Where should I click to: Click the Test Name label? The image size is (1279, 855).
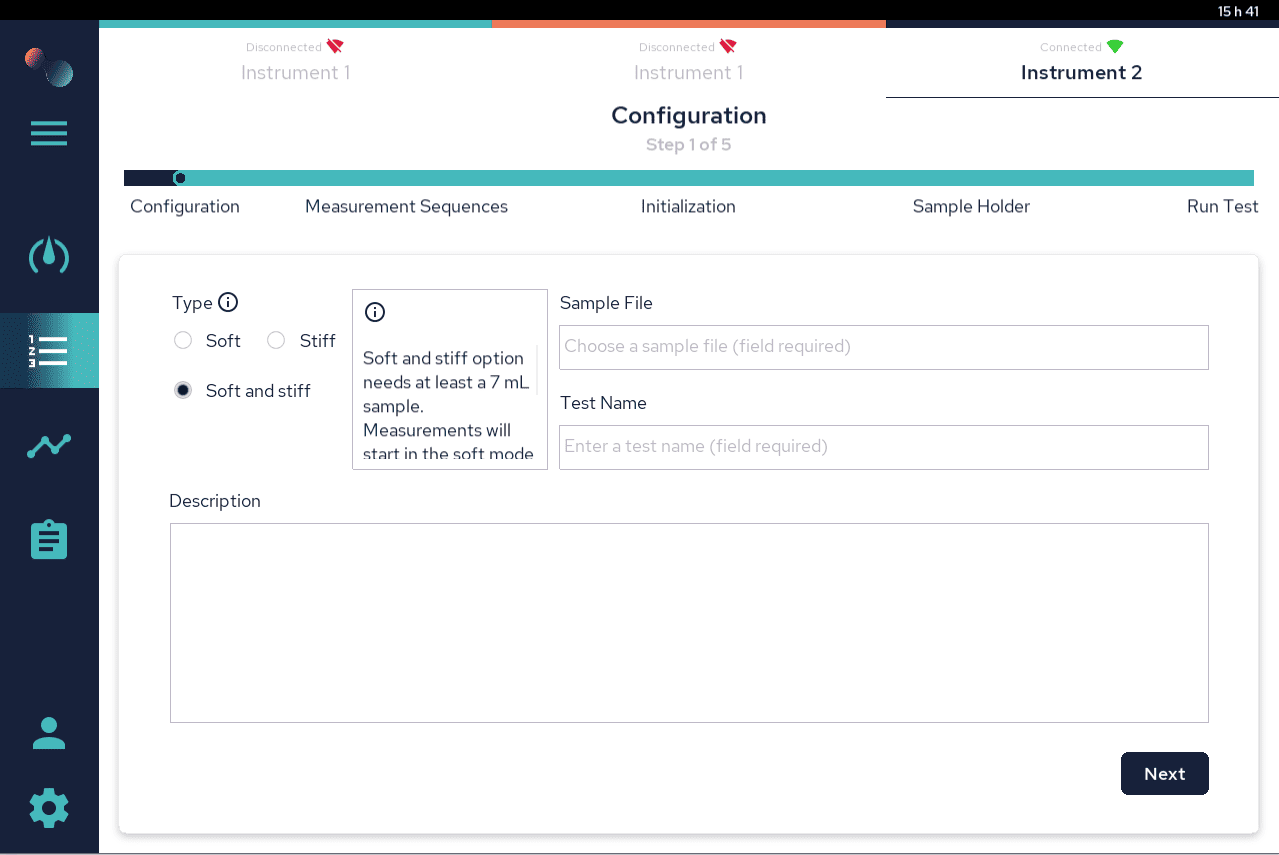(603, 403)
